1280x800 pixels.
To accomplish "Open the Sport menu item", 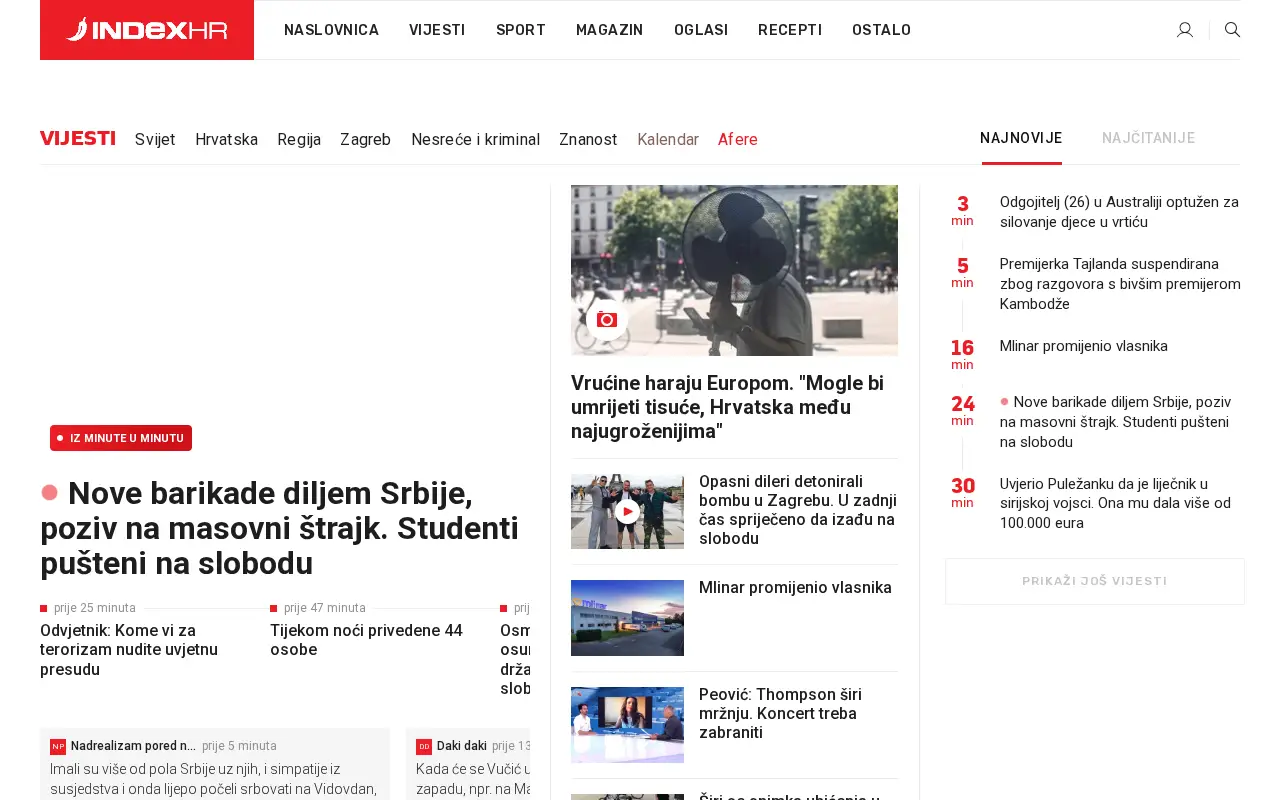I will tap(521, 30).
